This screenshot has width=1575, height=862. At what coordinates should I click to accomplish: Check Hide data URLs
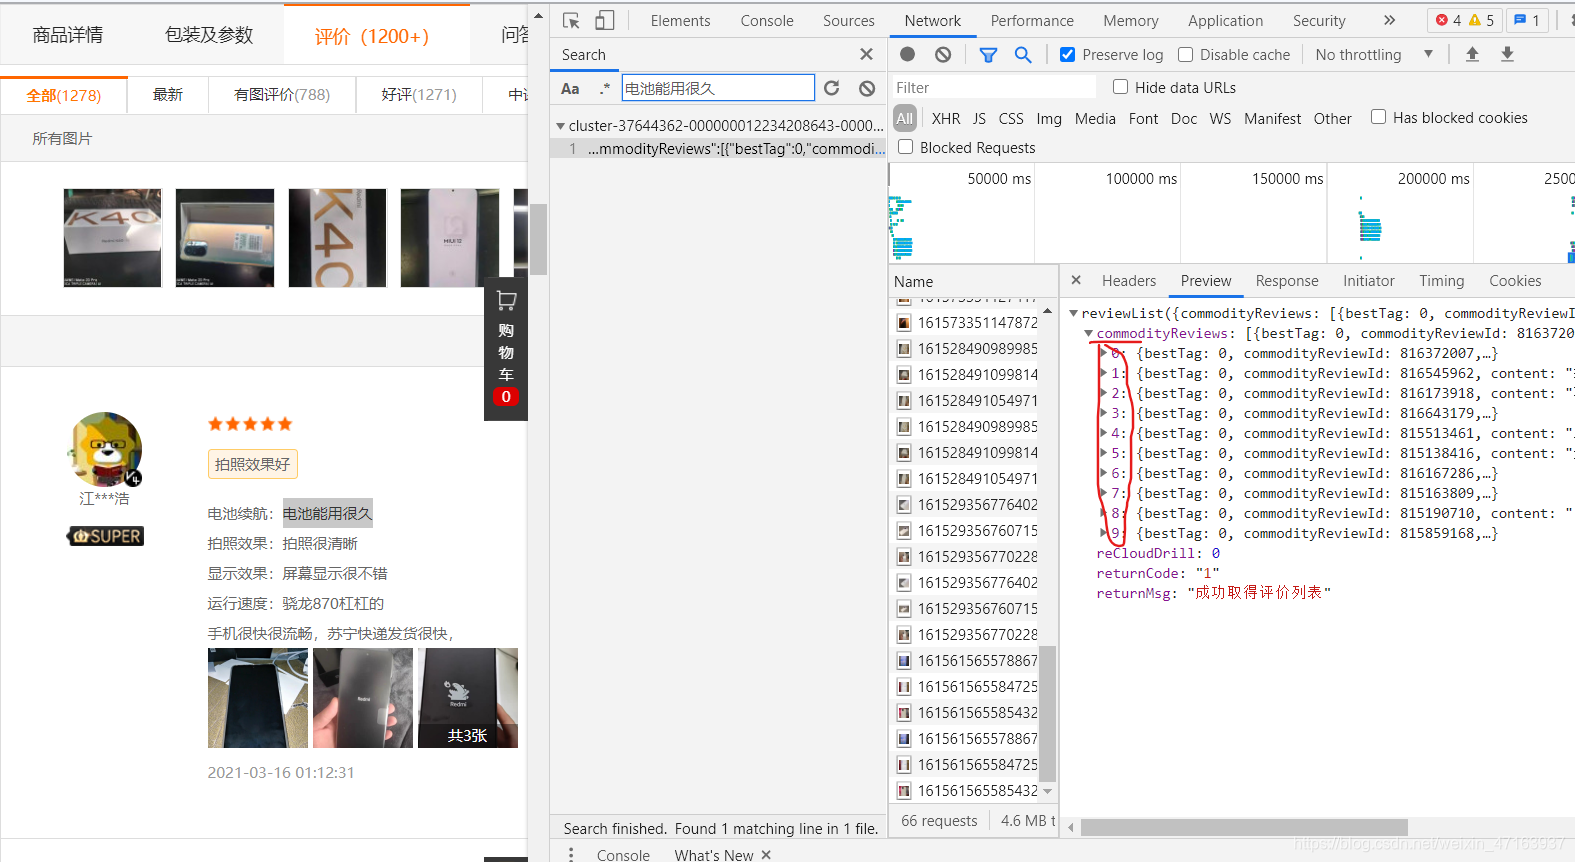(1120, 87)
